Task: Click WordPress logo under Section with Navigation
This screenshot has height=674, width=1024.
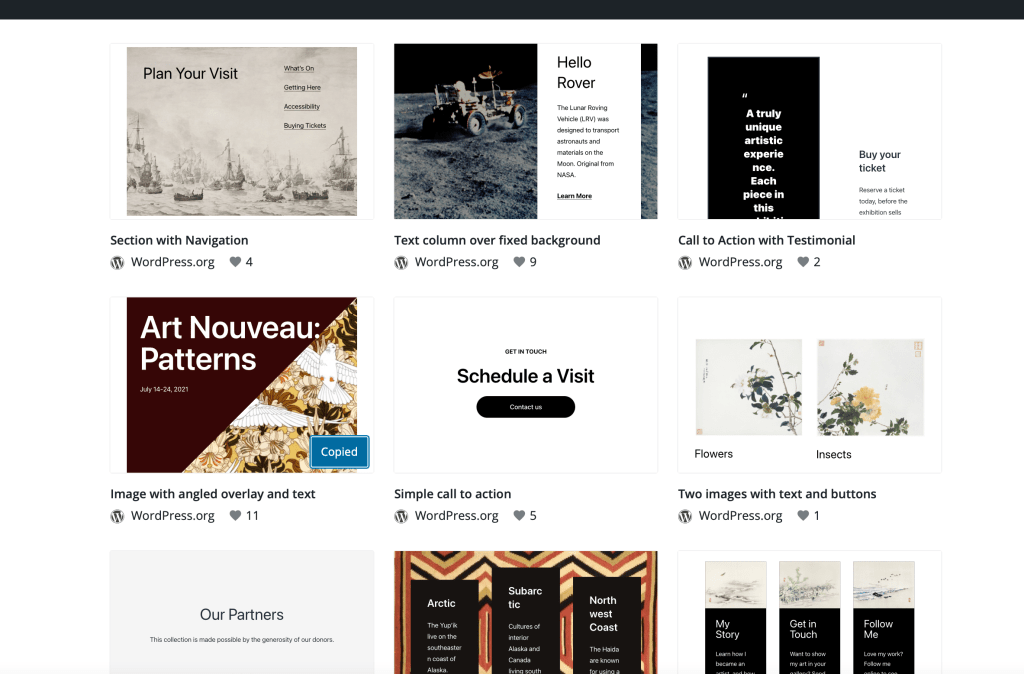Action: tap(118, 263)
